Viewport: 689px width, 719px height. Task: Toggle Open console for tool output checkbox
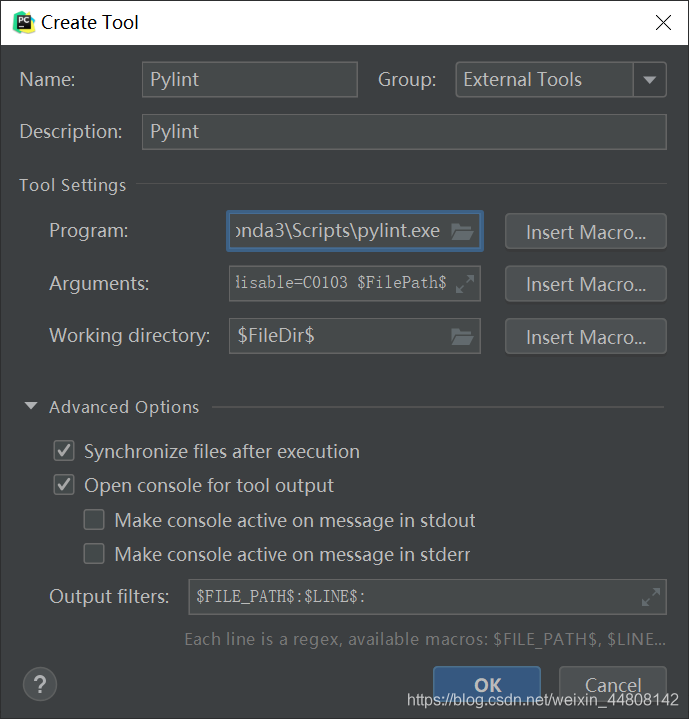click(x=64, y=485)
